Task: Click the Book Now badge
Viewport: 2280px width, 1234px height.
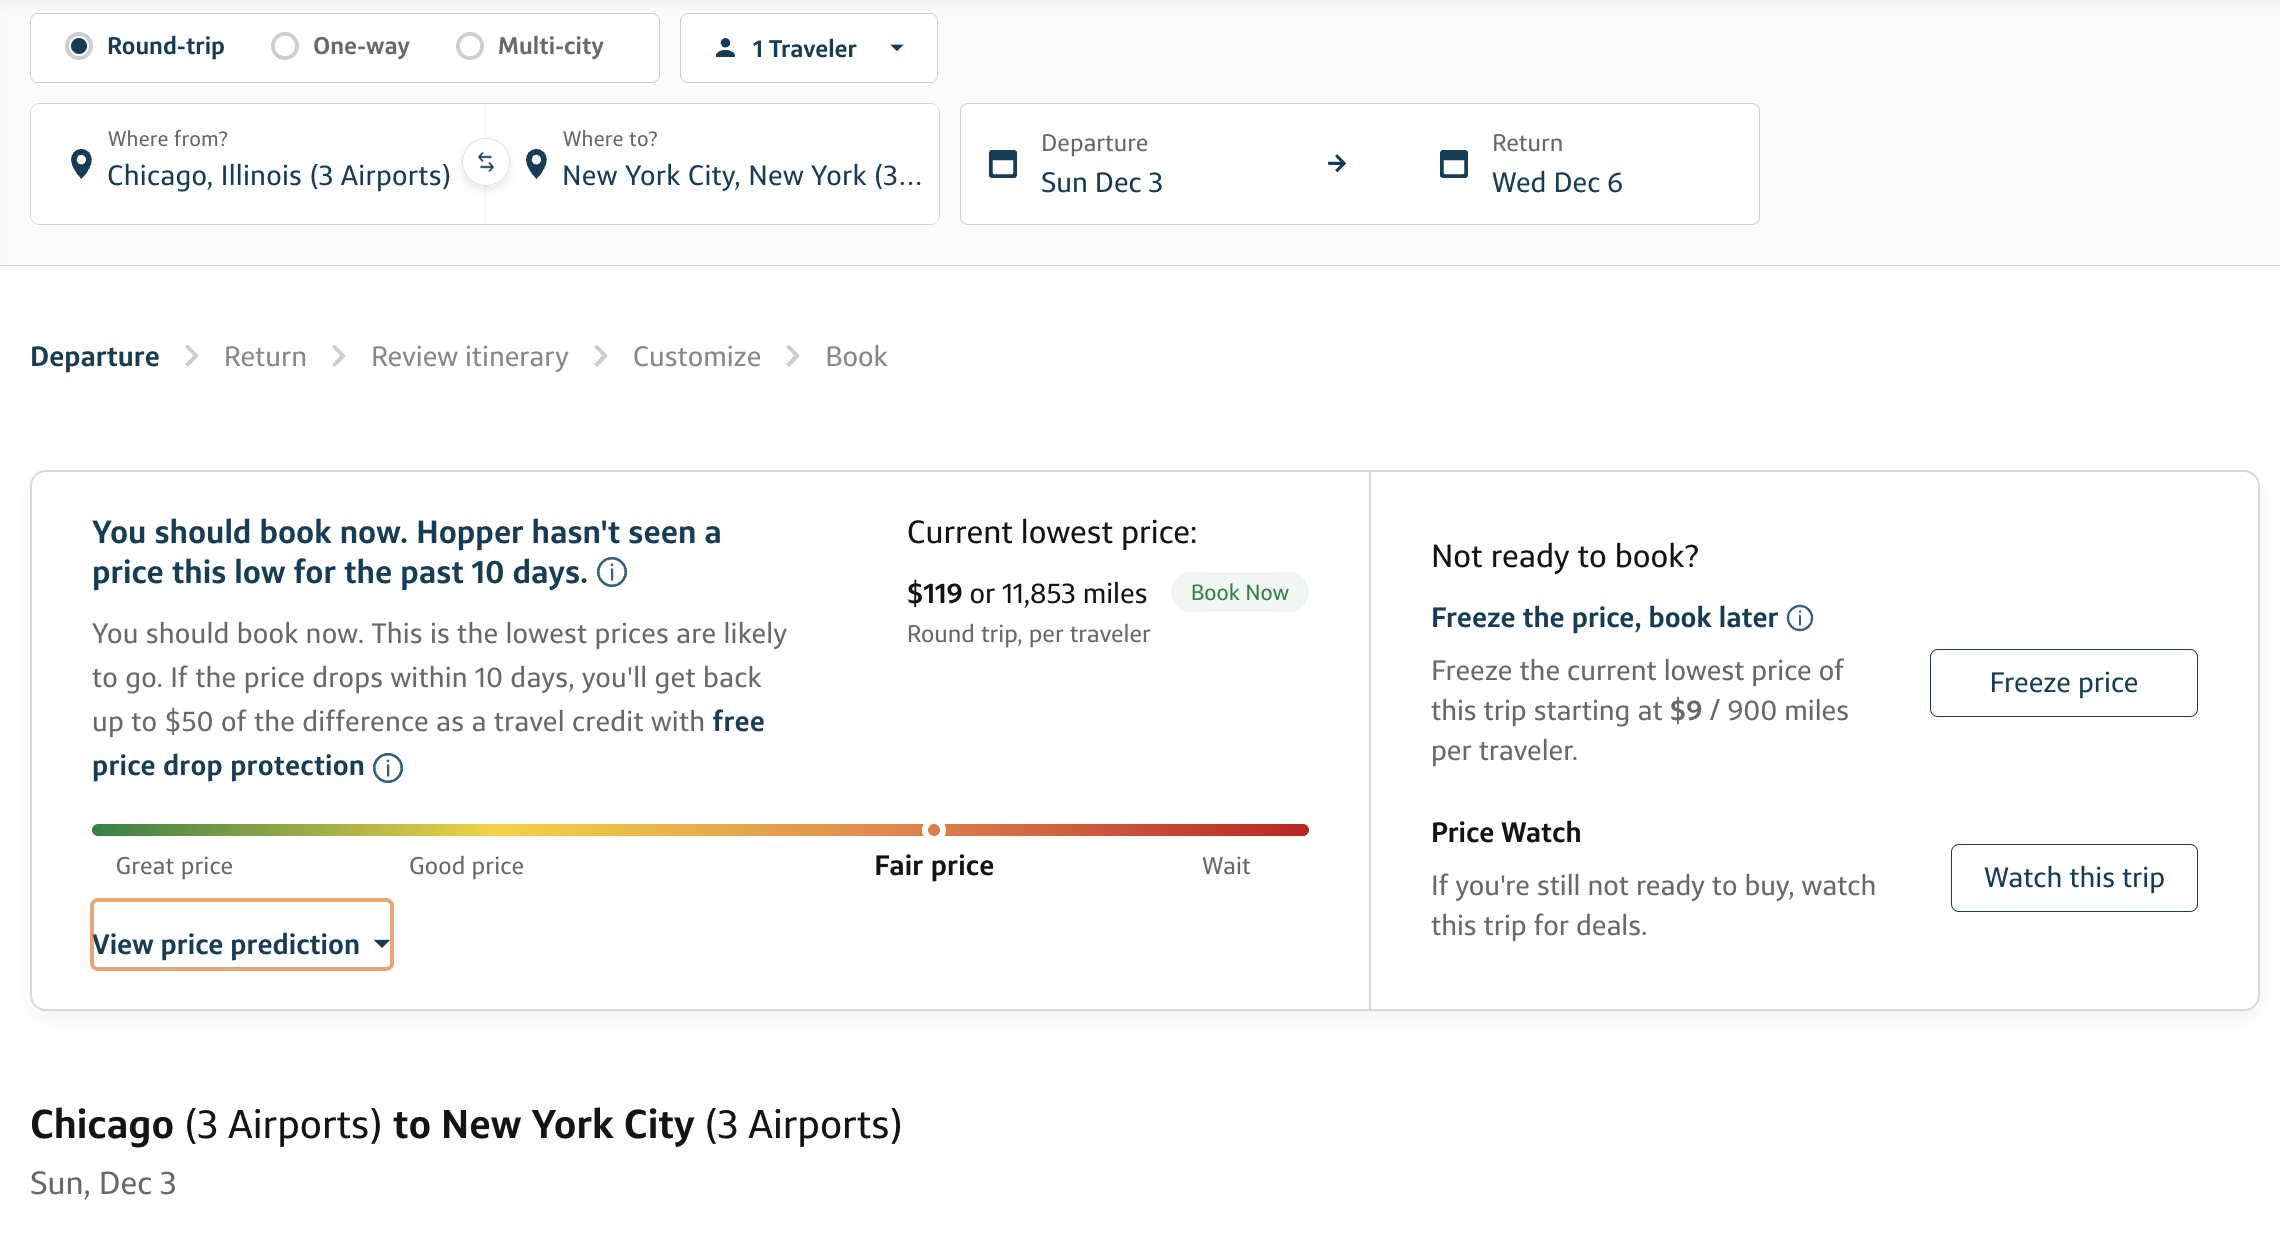Action: [1239, 593]
